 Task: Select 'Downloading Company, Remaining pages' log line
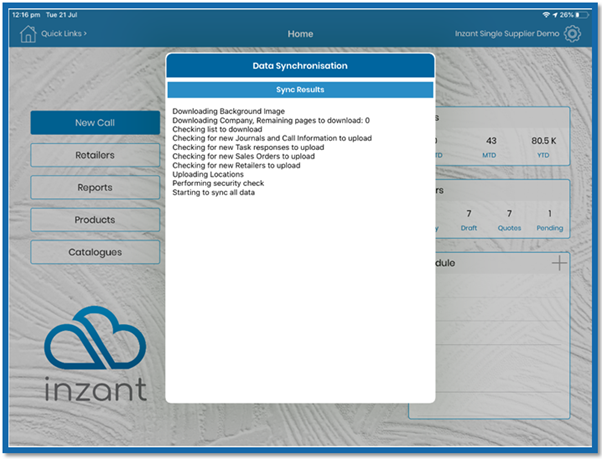(x=271, y=120)
